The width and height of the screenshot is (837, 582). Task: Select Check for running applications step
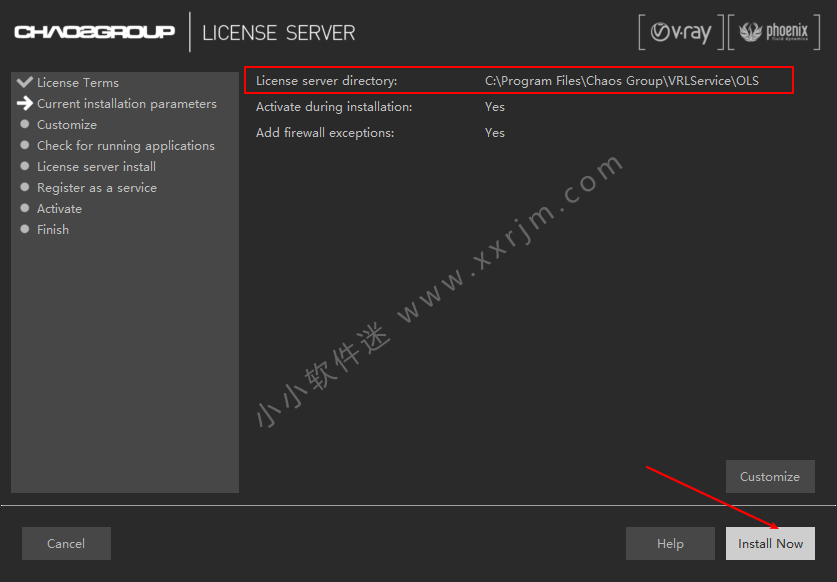click(x=126, y=146)
